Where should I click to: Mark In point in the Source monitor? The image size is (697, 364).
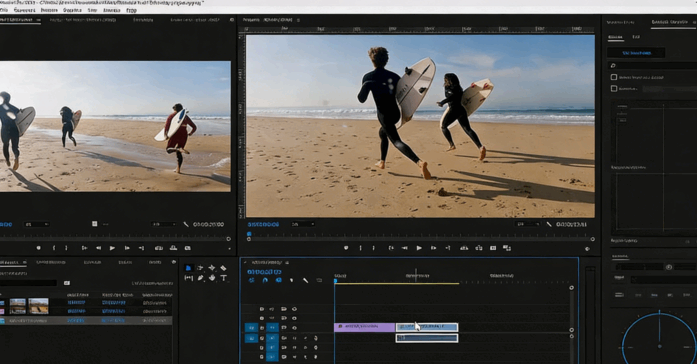pyautogui.click(x=54, y=248)
